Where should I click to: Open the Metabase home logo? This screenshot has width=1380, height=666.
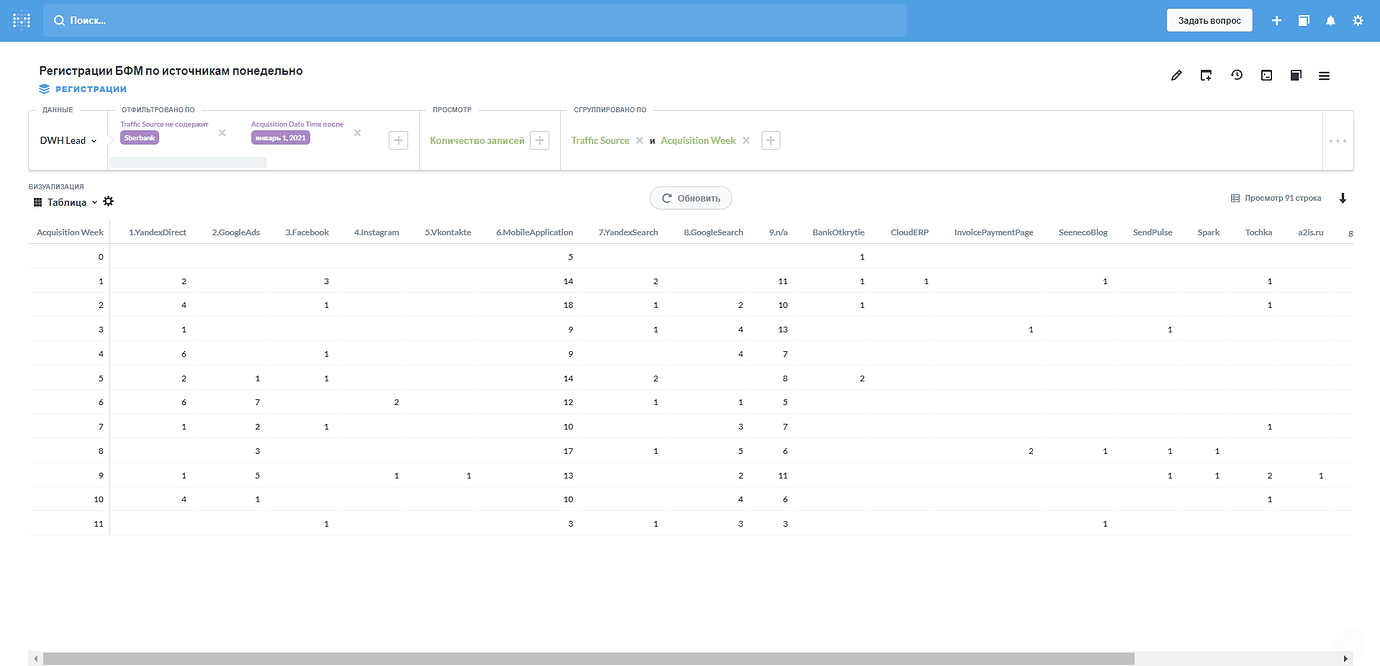21,20
